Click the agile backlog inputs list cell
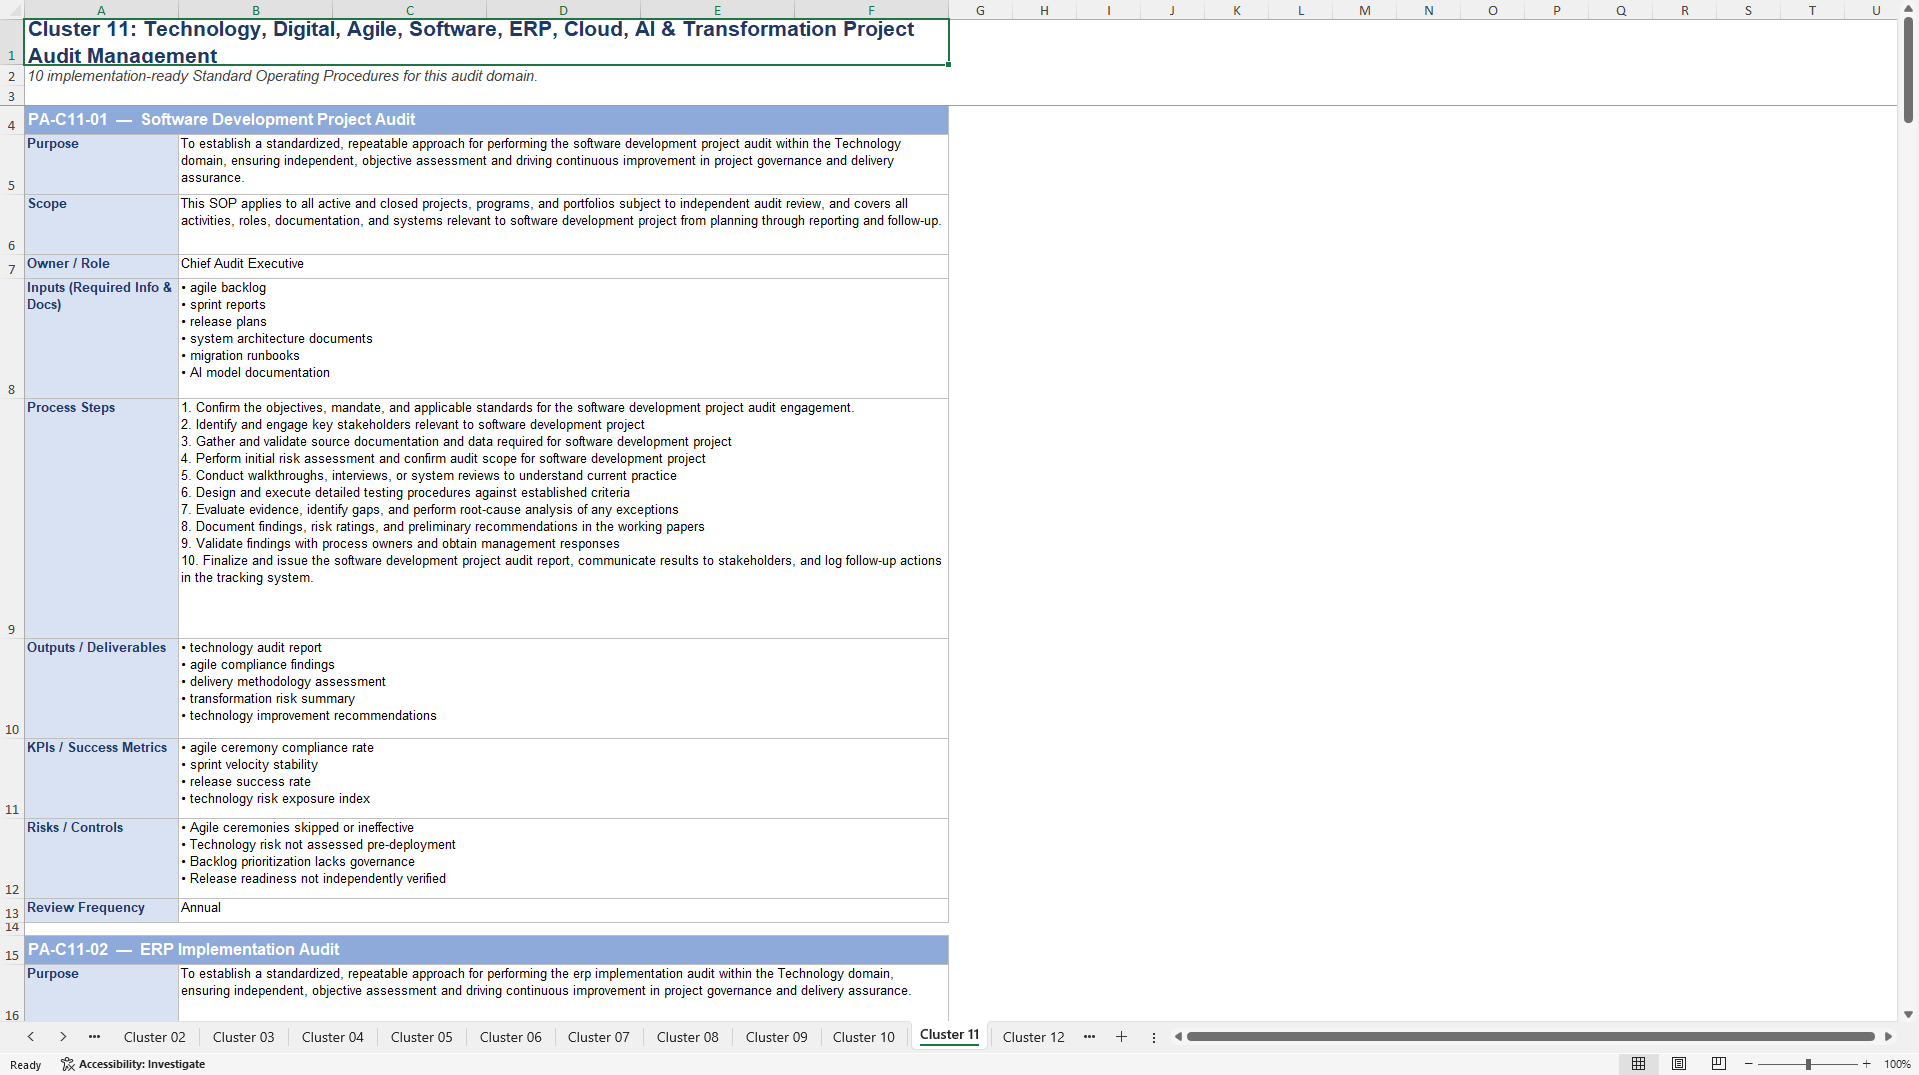1919x1075 pixels. [563, 338]
